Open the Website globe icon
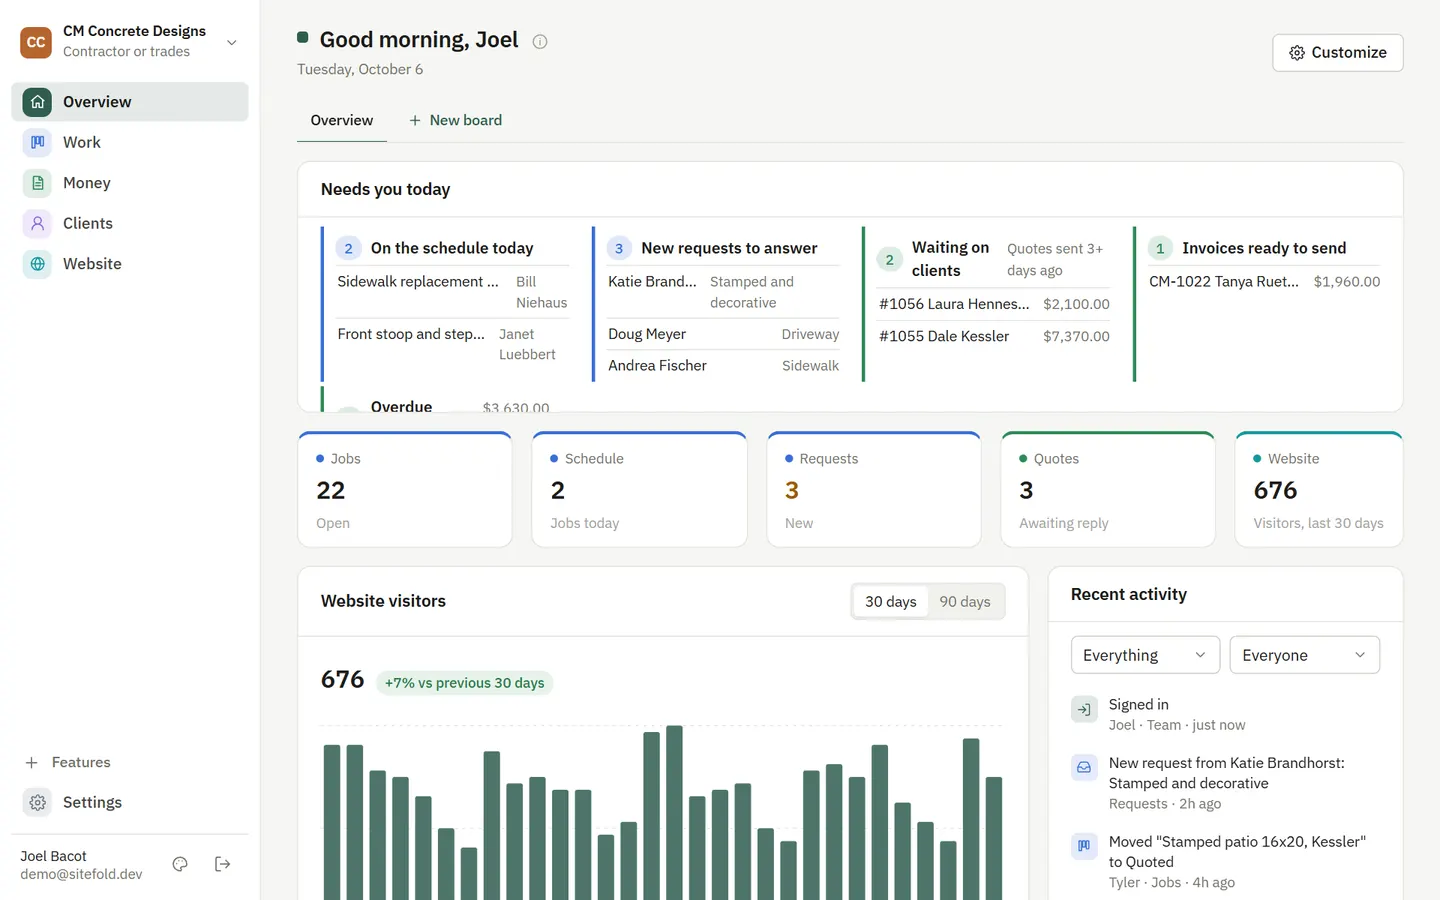Image resolution: width=1440 pixels, height=900 pixels. (37, 264)
